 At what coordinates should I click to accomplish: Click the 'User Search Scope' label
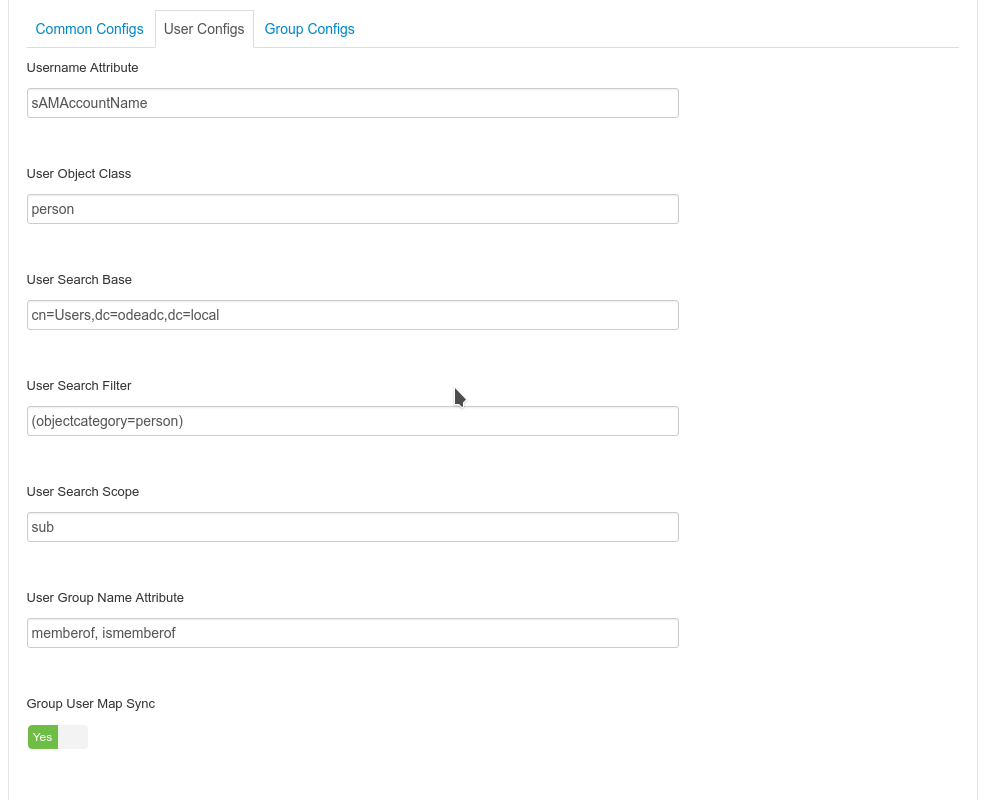point(83,492)
